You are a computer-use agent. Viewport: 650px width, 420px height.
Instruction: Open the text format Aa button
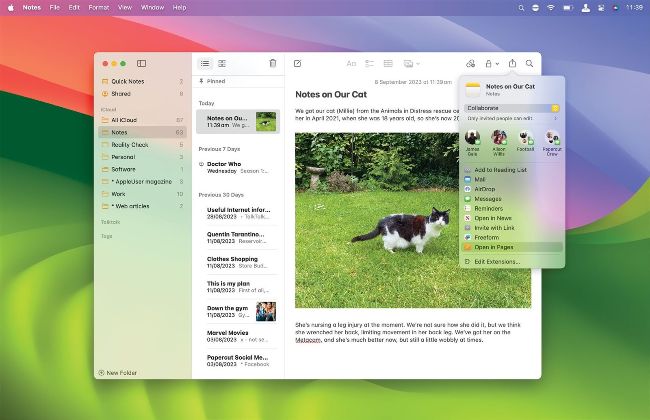(351, 63)
